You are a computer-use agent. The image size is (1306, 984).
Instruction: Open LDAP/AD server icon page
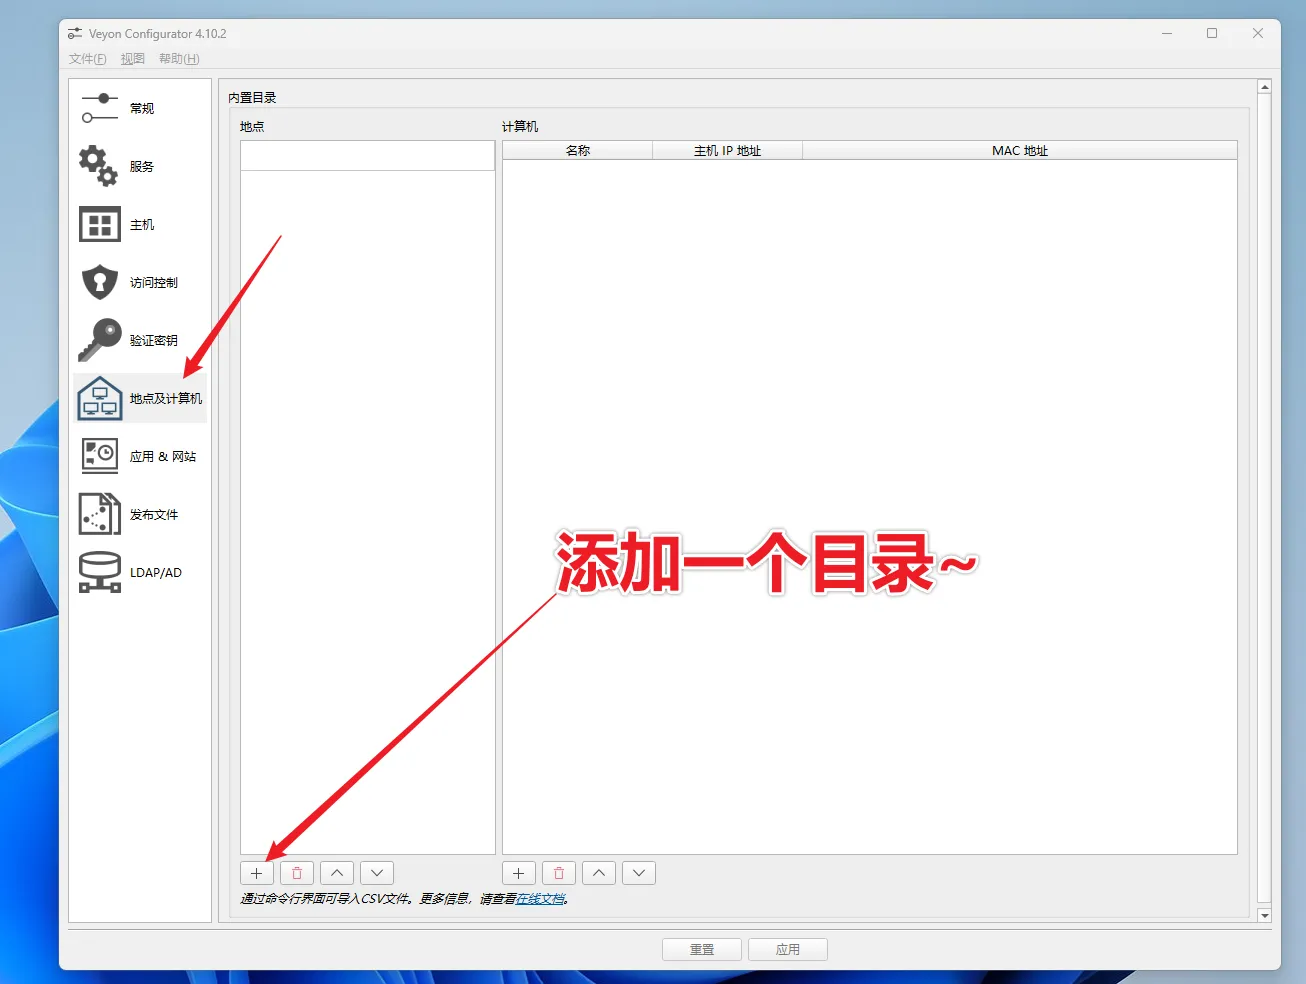point(99,572)
